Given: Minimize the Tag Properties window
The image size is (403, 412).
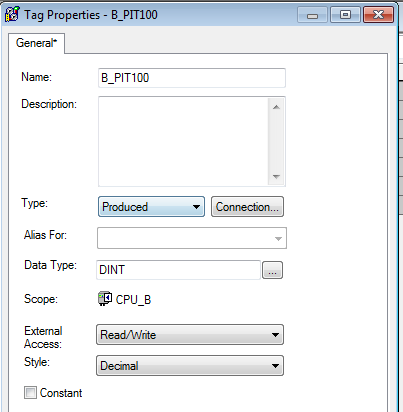Looking at the screenshot, I should point(312,15).
